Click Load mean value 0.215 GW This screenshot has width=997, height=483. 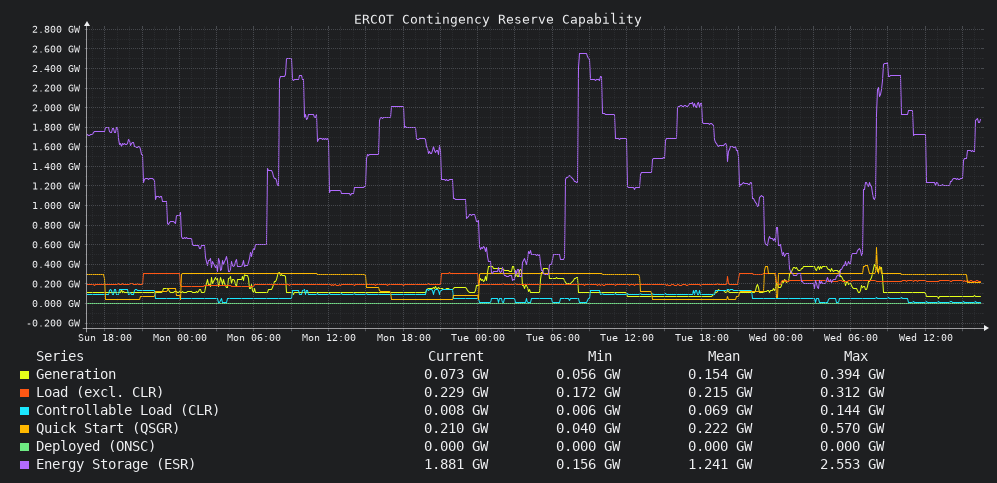coord(720,393)
